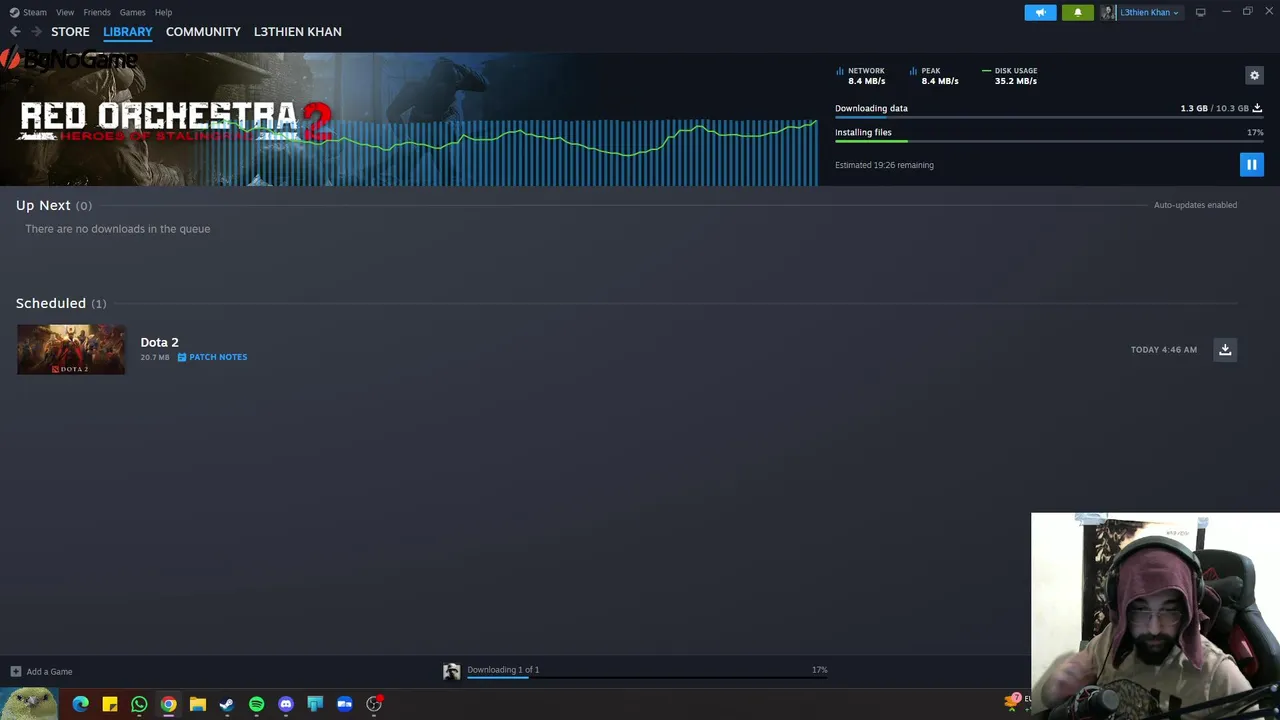Click the Installing files progress bar
This screenshot has width=1280, height=720.
tap(1049, 142)
